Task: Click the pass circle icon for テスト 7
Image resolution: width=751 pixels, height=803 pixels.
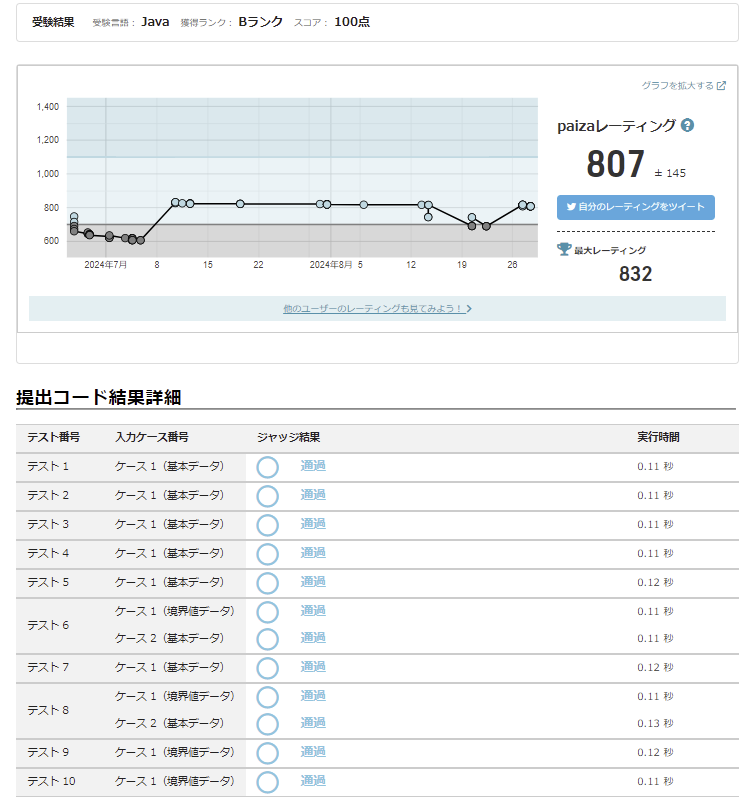Action: [x=267, y=668]
